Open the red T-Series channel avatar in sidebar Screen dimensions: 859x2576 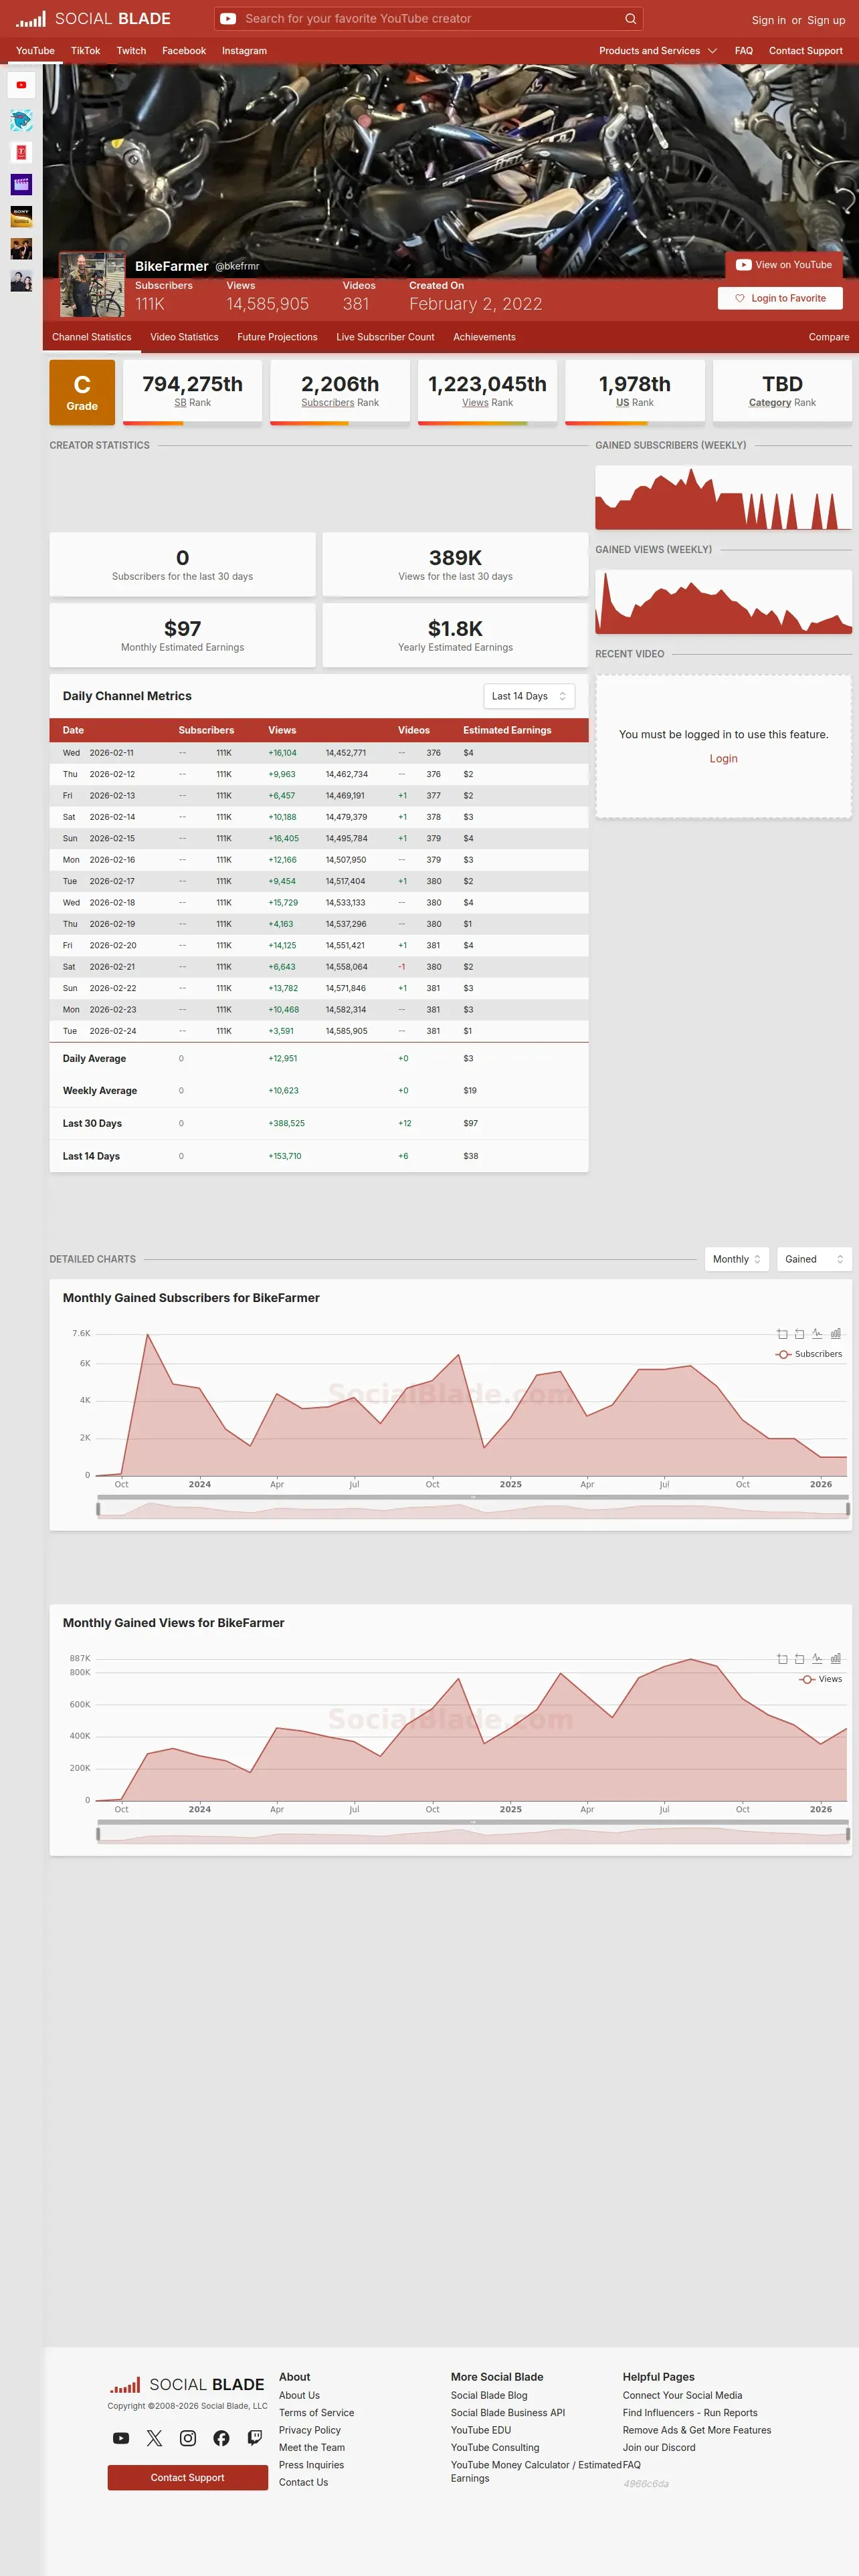[x=21, y=152]
